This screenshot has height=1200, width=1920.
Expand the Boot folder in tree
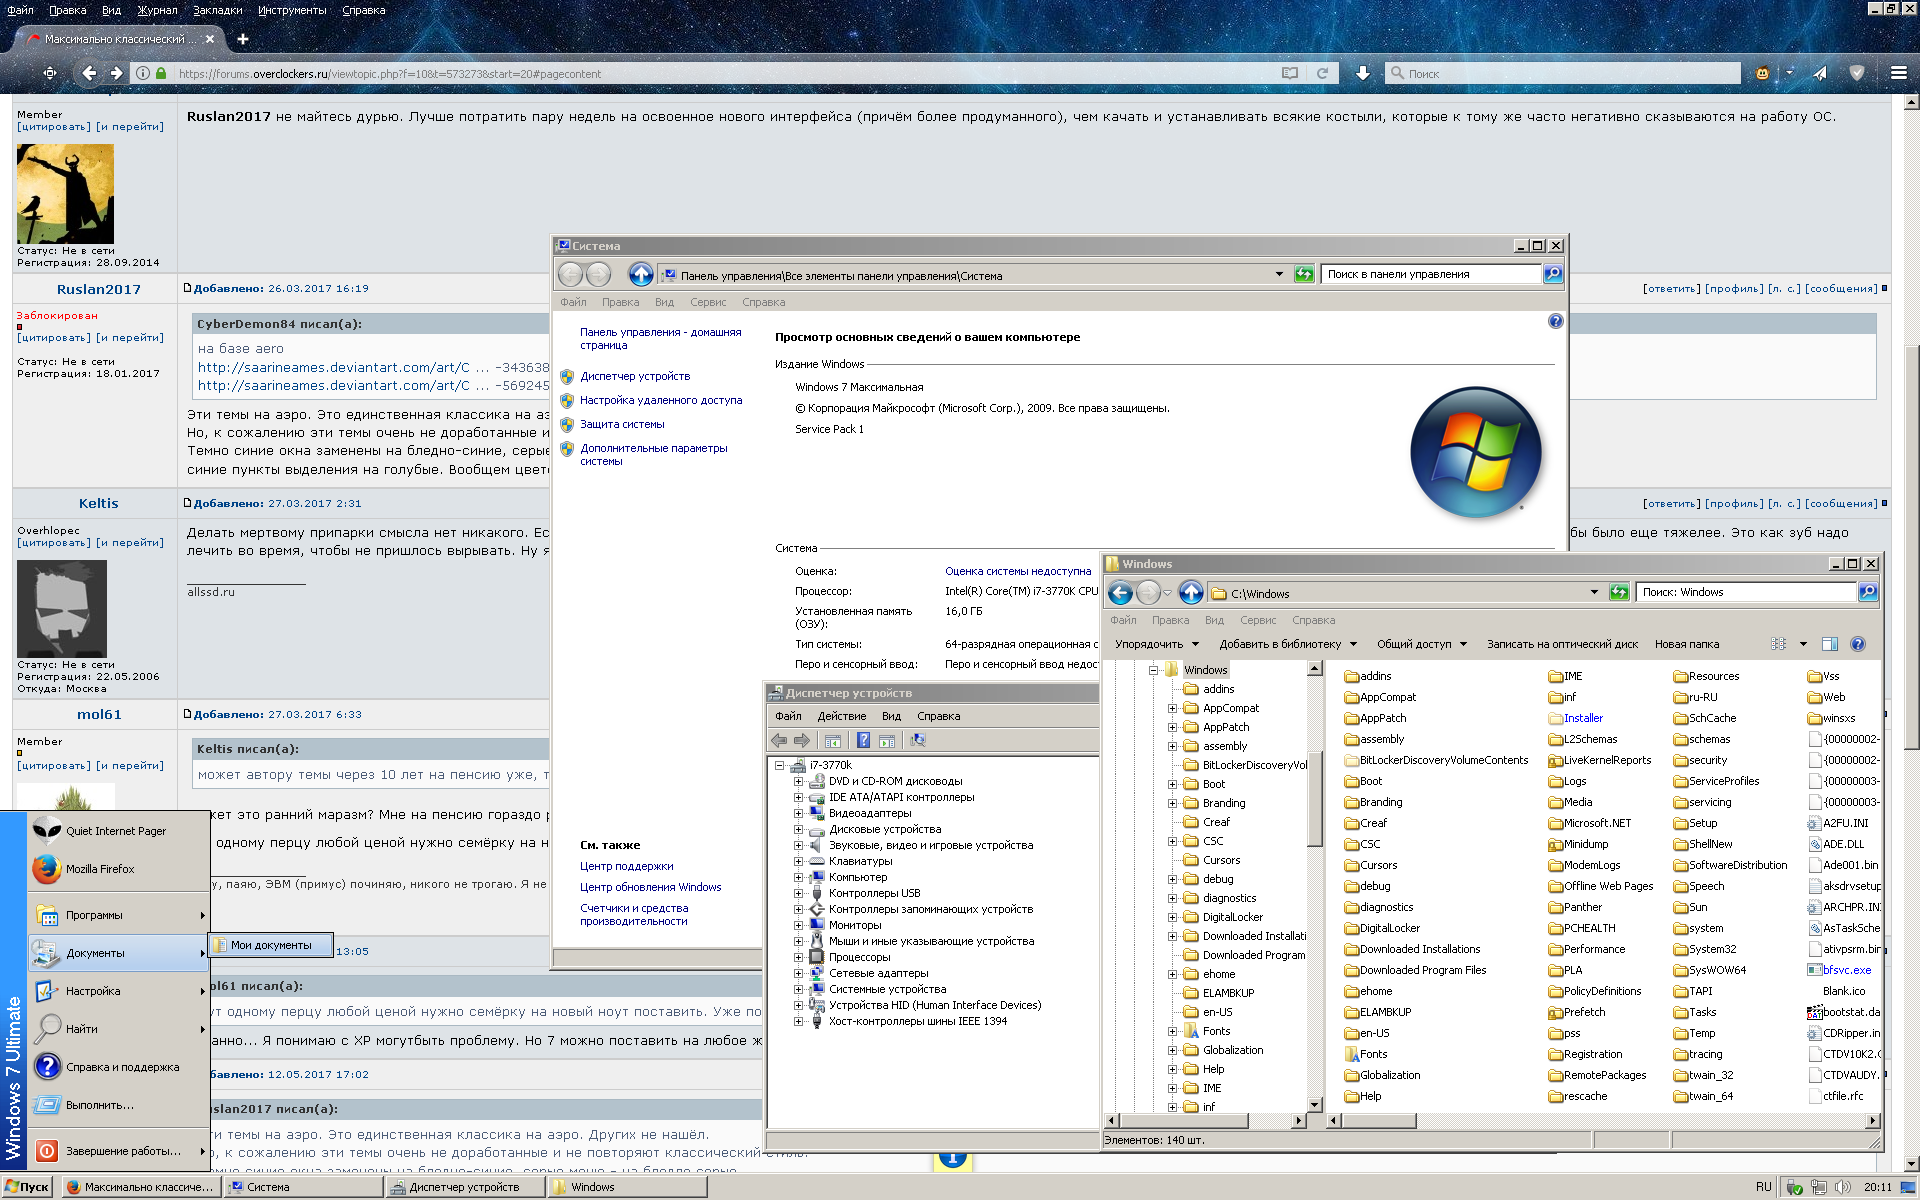[x=1172, y=784]
